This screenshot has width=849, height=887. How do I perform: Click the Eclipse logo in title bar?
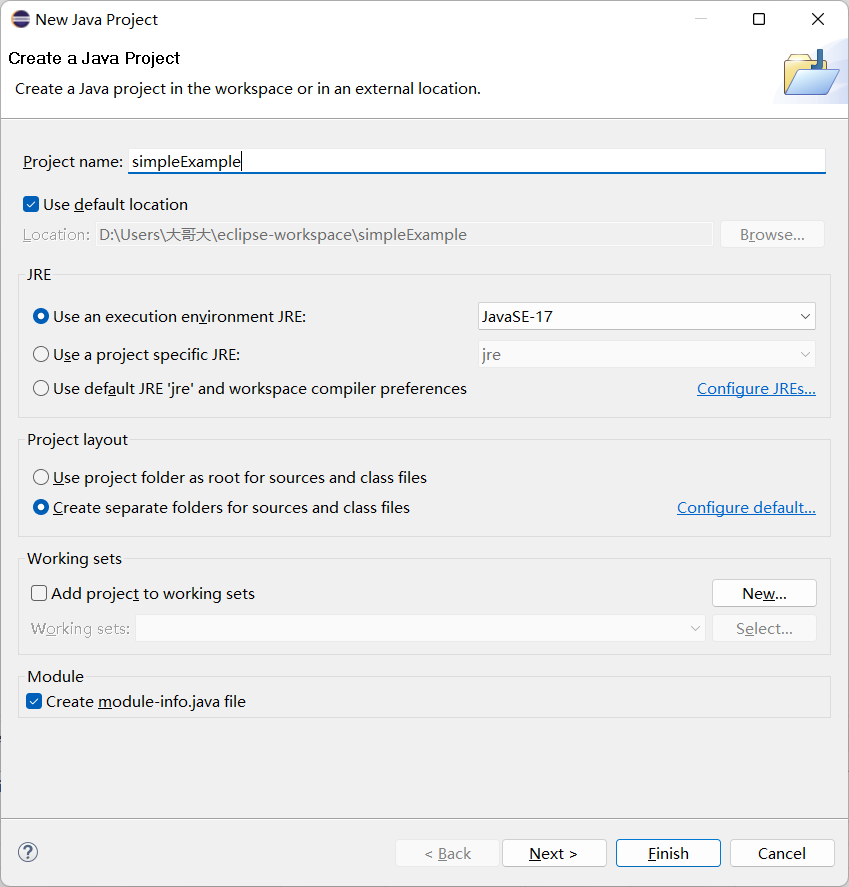coord(20,19)
